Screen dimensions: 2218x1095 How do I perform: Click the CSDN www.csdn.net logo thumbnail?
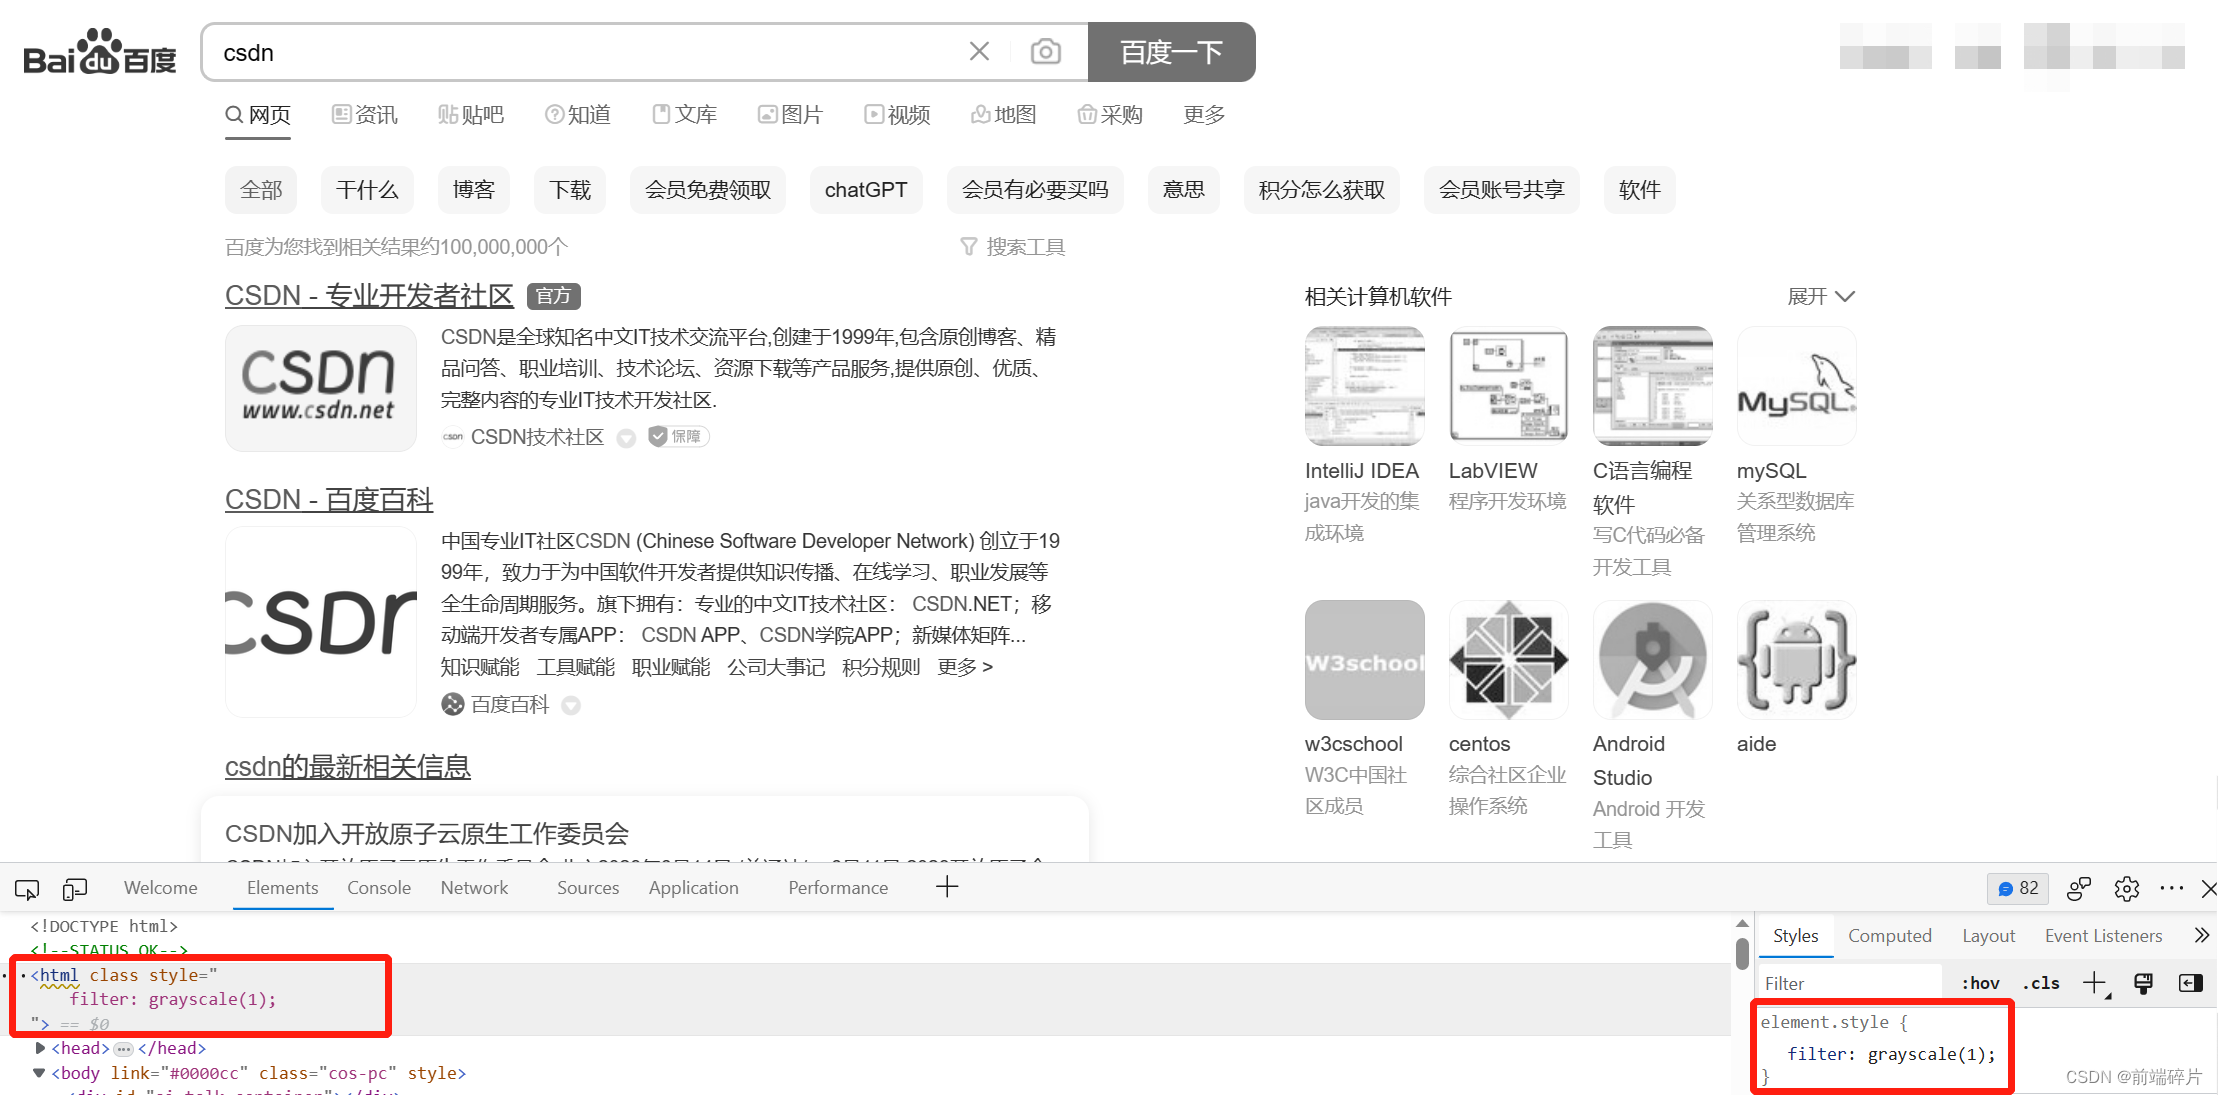coord(320,388)
